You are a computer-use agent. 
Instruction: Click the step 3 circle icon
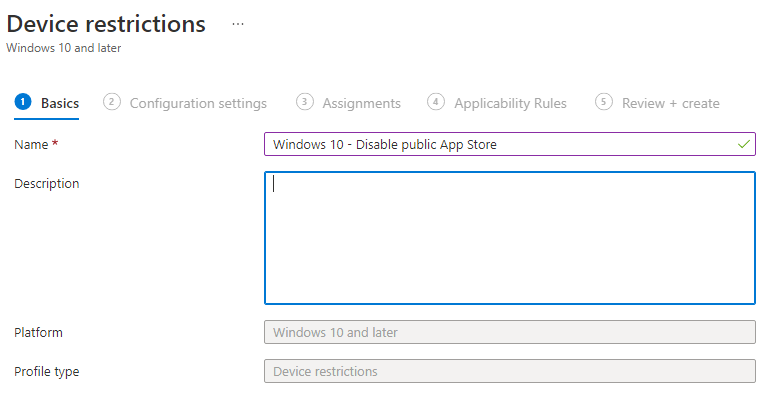[305, 102]
